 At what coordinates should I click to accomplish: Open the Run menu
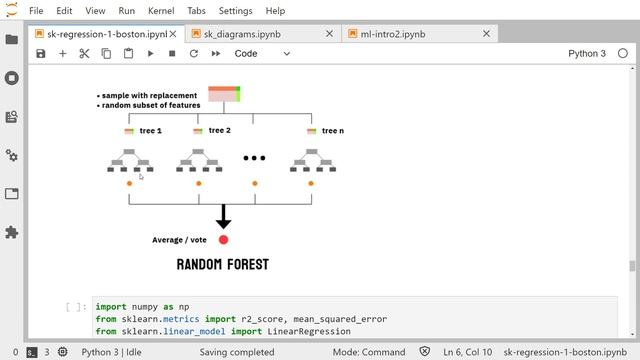(x=127, y=11)
